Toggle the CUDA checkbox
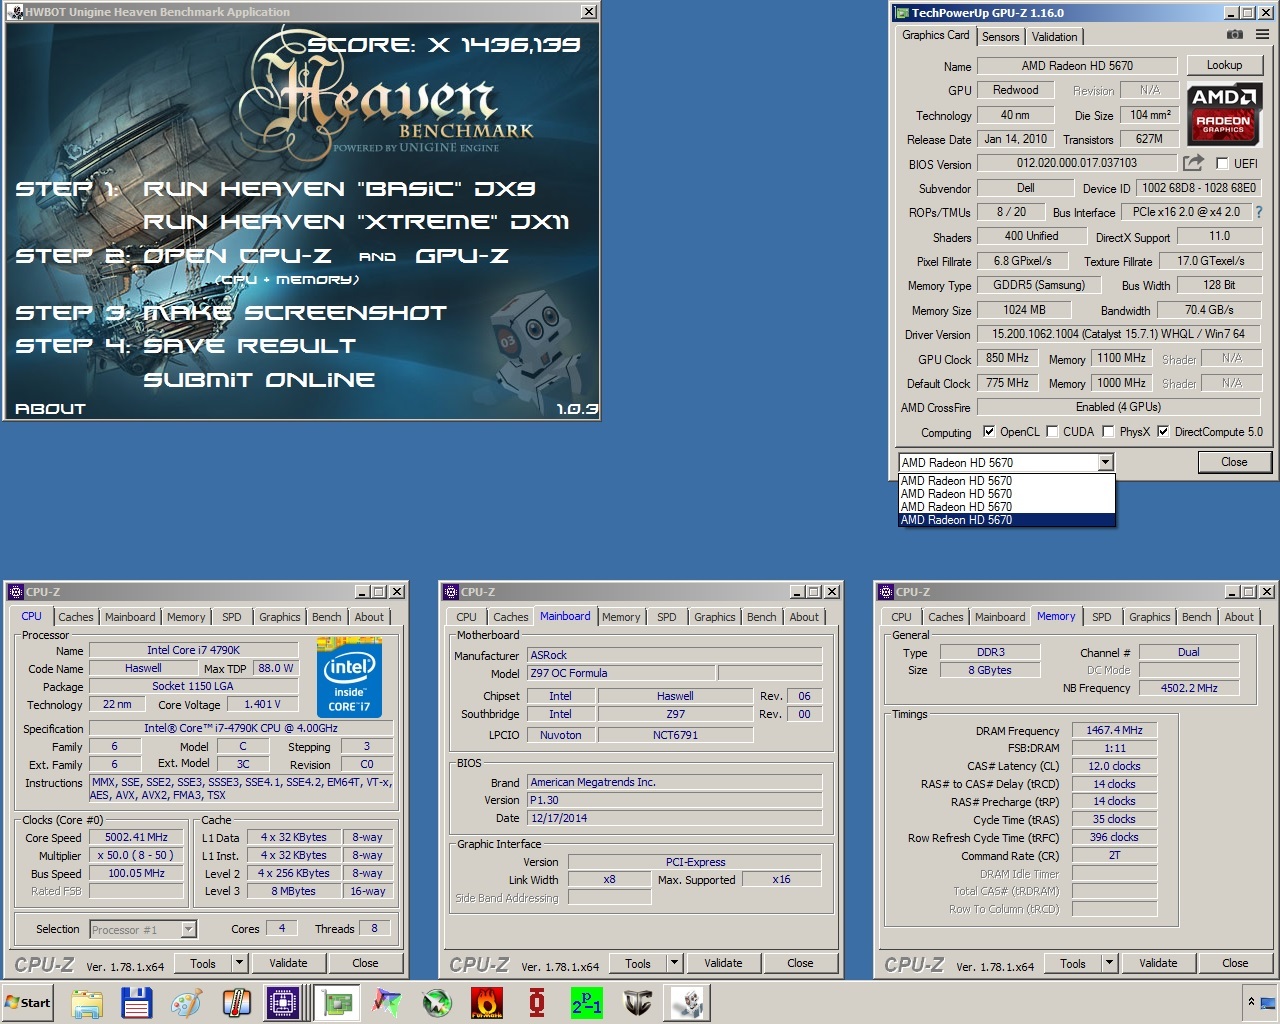This screenshot has height=1024, width=1280. coord(1052,432)
